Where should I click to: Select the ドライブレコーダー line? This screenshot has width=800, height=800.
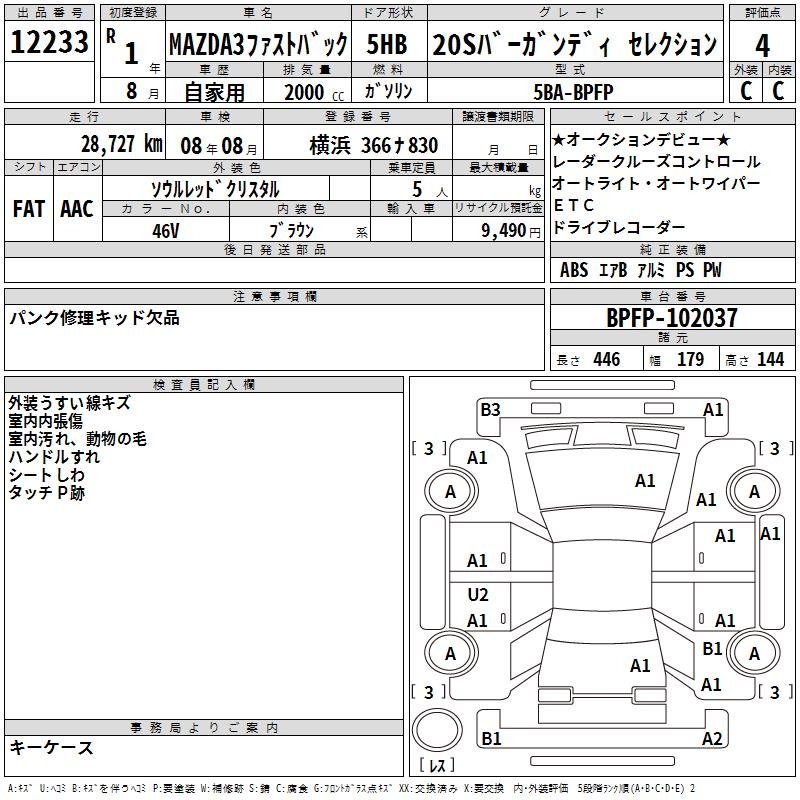[618, 227]
